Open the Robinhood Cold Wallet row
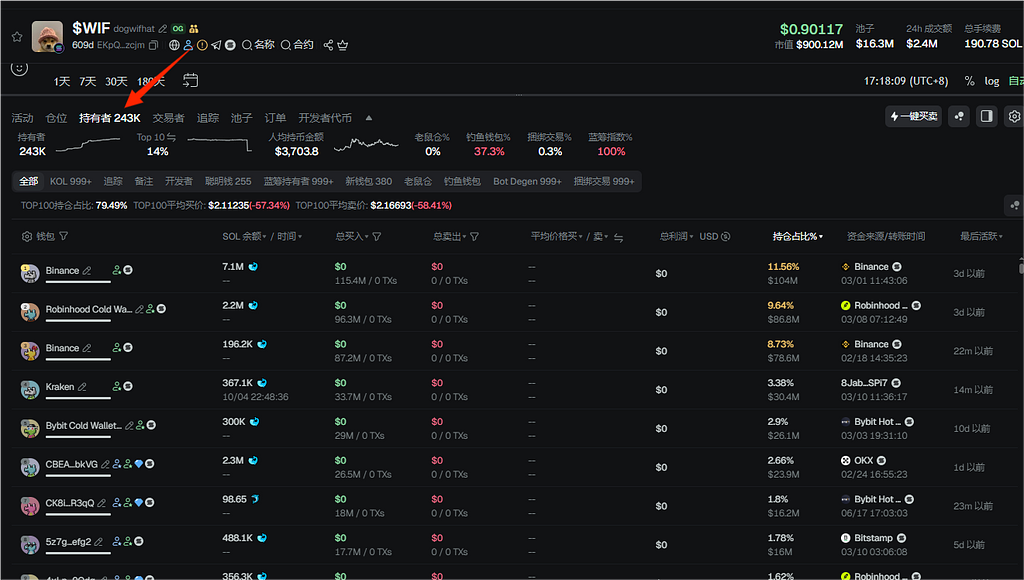 point(88,310)
